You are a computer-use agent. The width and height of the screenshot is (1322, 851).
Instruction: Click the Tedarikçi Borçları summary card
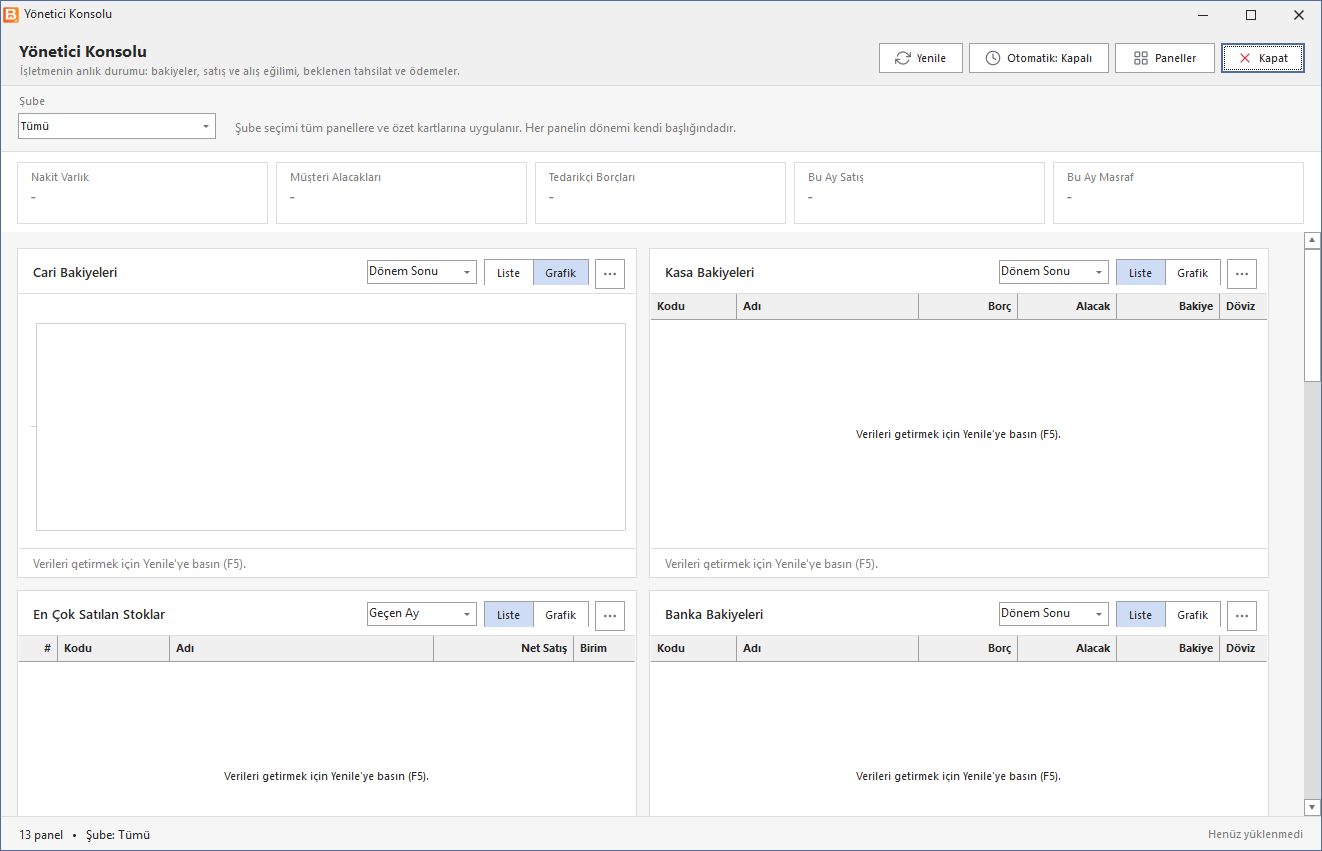pos(661,193)
